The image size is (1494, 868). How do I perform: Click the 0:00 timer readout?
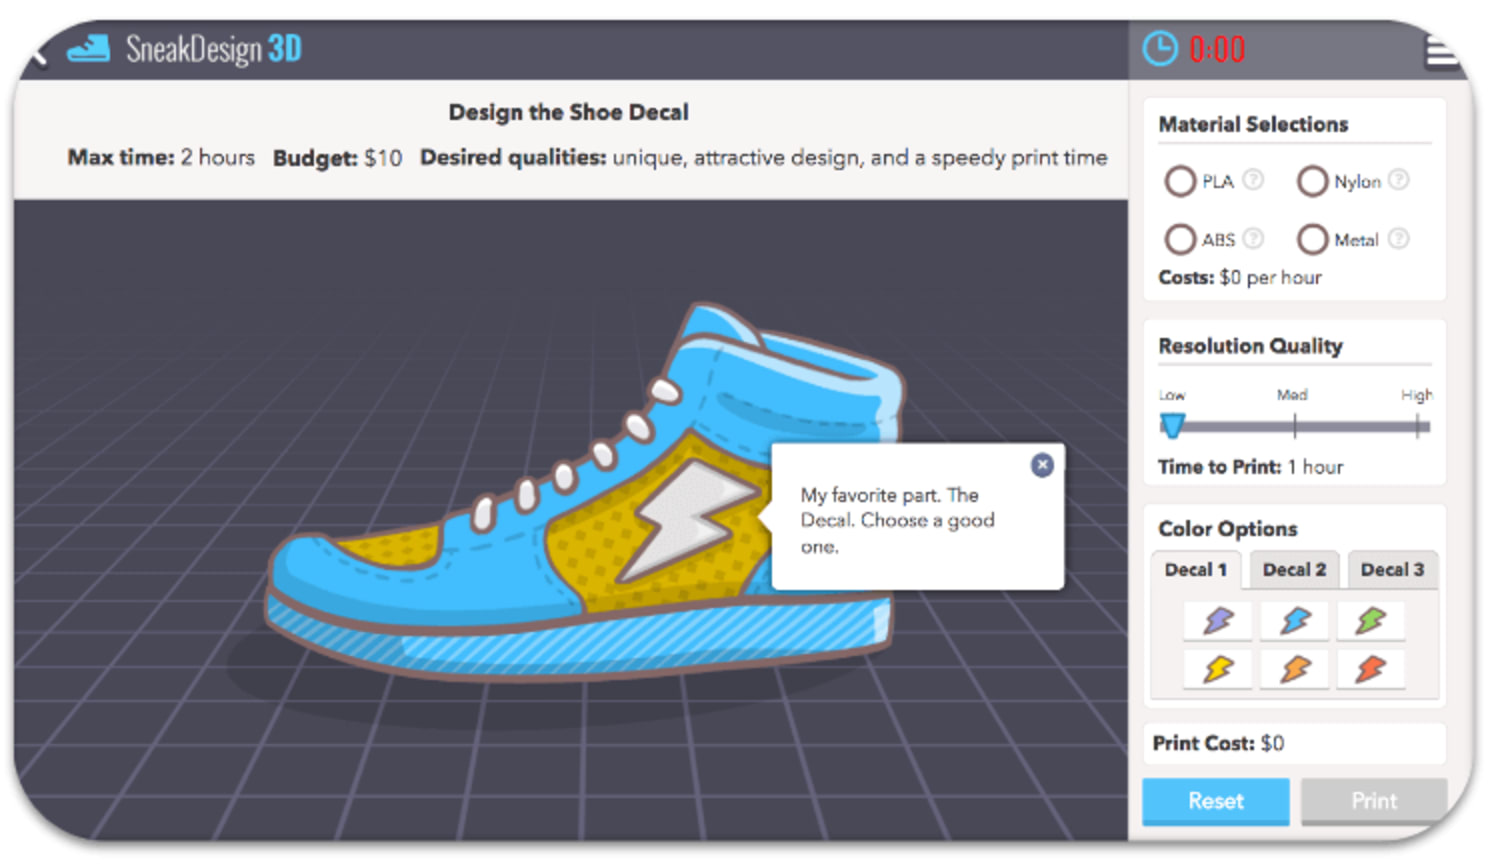(x=1217, y=49)
